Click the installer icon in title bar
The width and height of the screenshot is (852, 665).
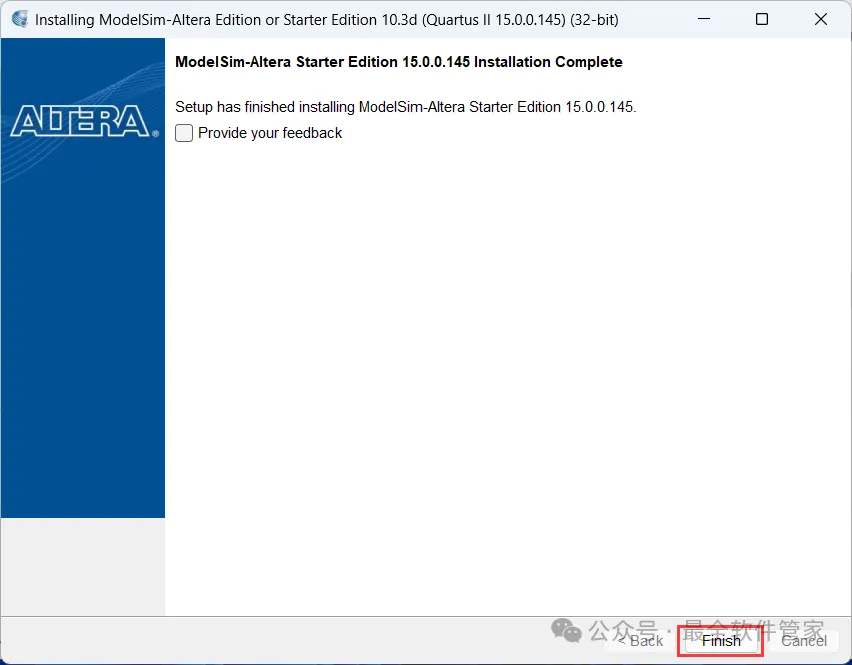click(20, 19)
